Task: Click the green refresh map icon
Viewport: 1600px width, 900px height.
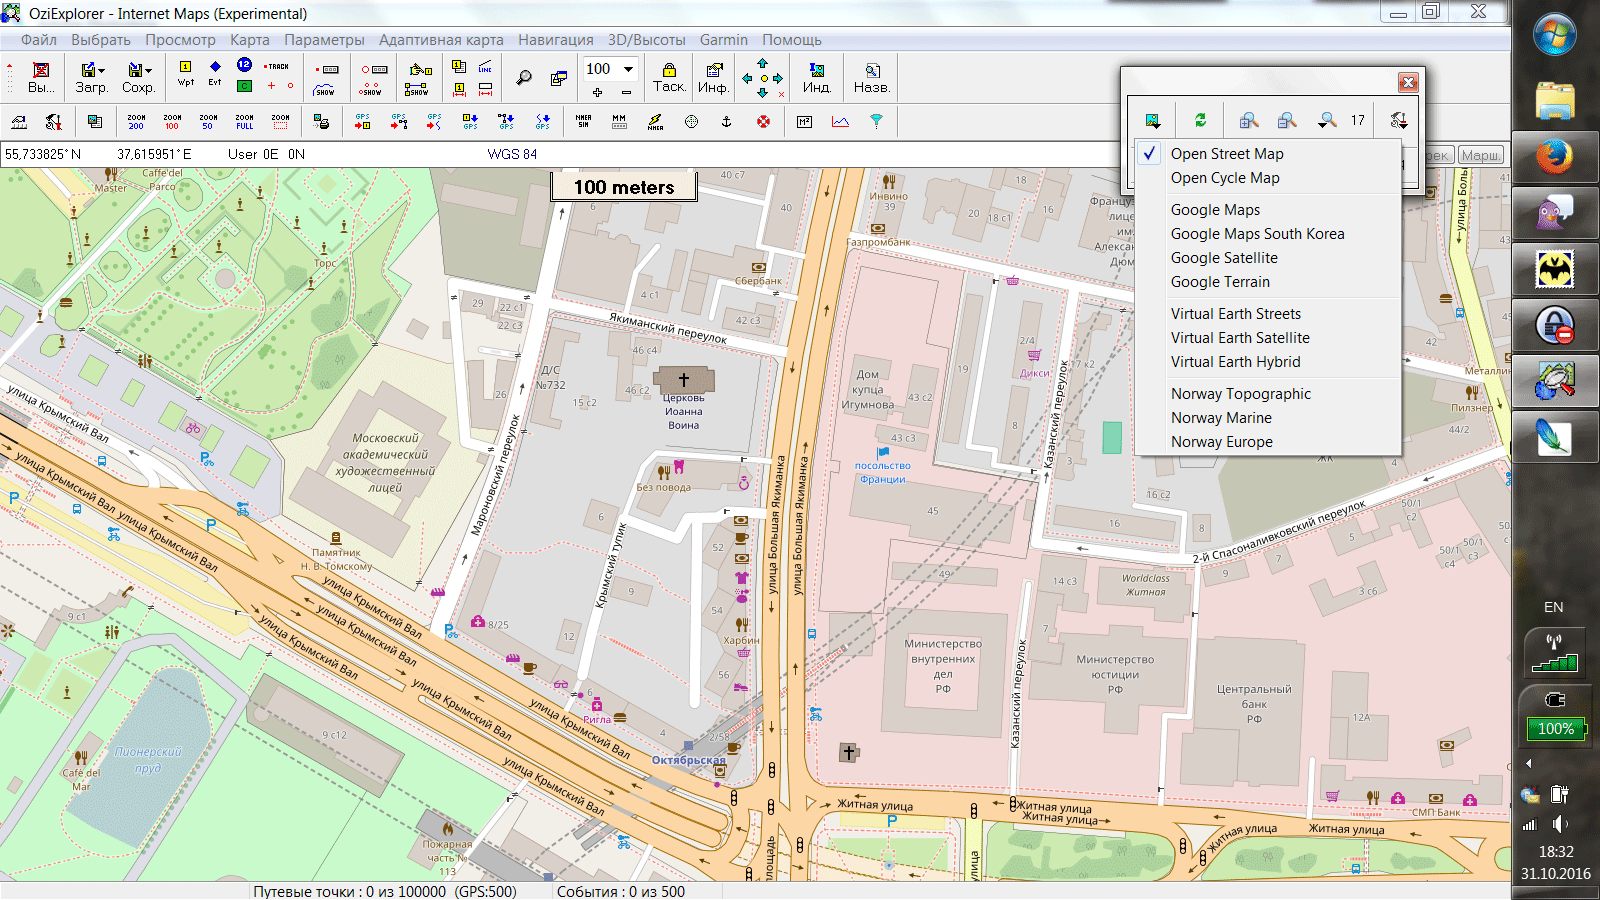Action: click(x=1200, y=120)
